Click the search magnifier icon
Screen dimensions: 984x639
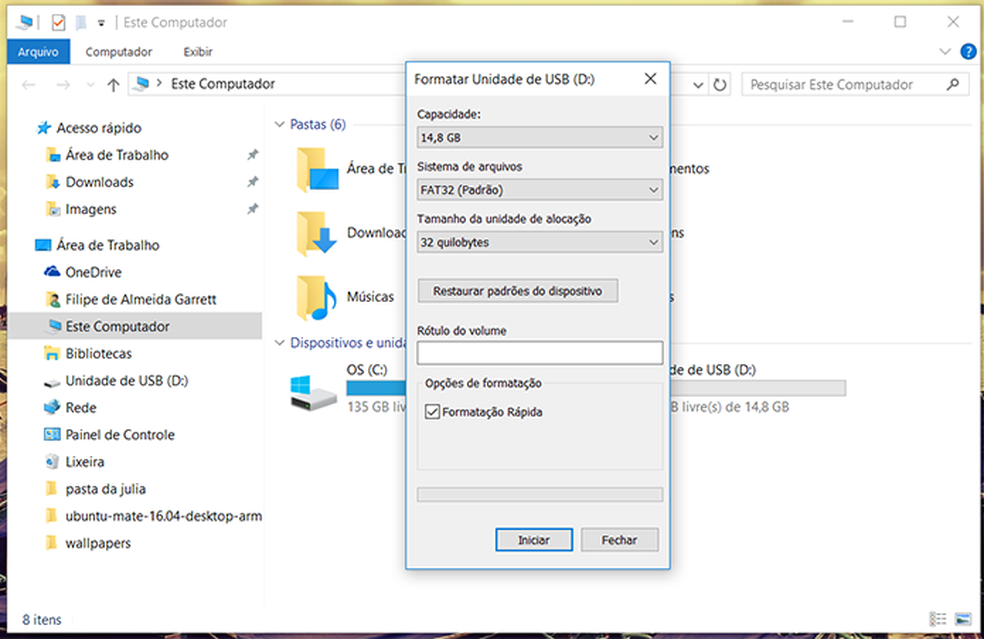coord(953,84)
